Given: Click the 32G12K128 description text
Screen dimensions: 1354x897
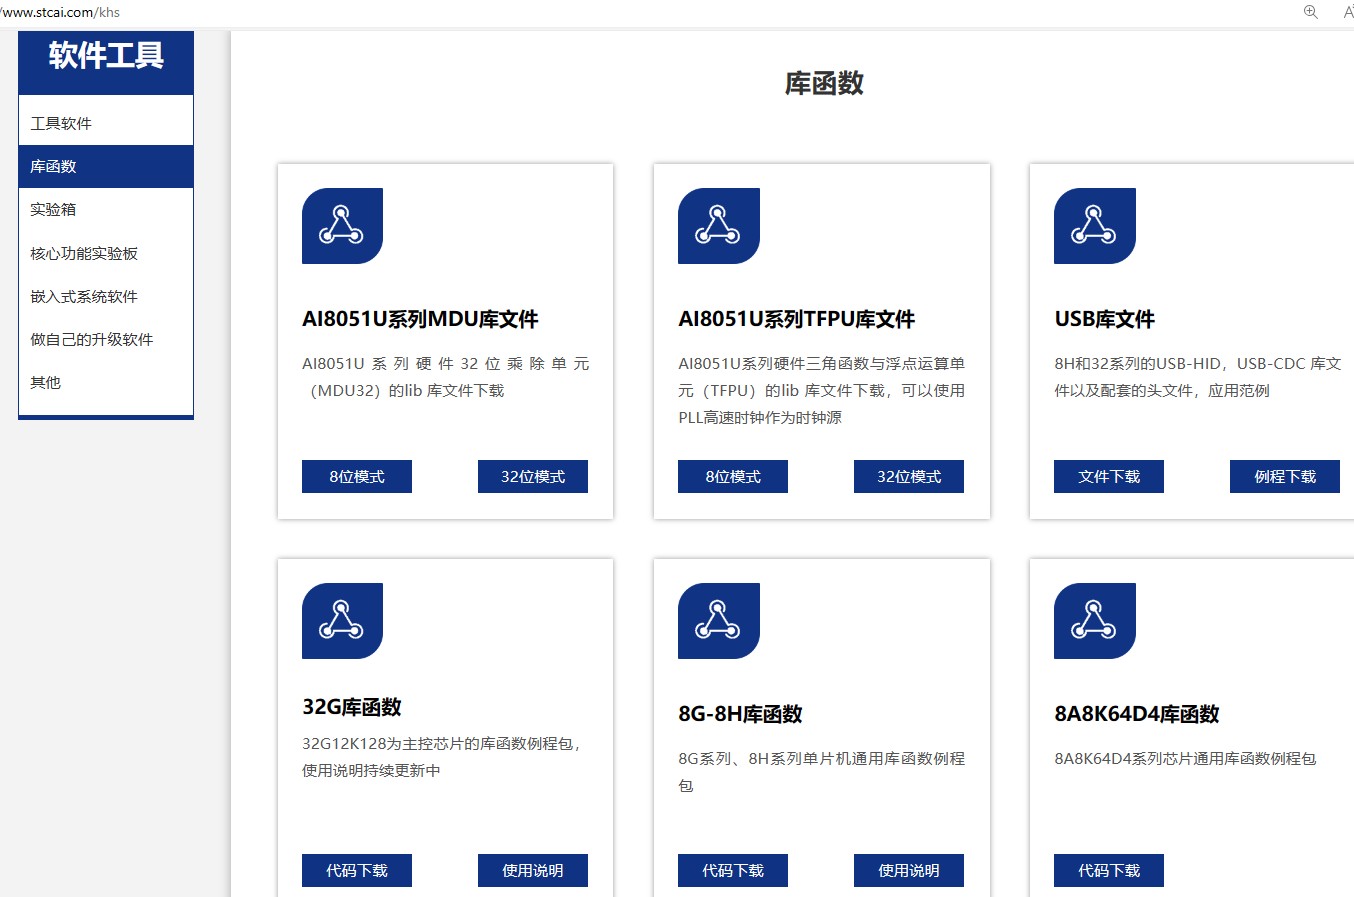Looking at the screenshot, I should [x=441, y=757].
